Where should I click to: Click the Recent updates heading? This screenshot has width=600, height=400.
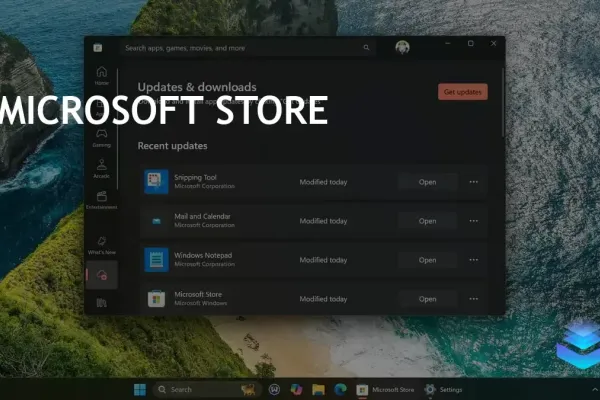[x=173, y=146]
